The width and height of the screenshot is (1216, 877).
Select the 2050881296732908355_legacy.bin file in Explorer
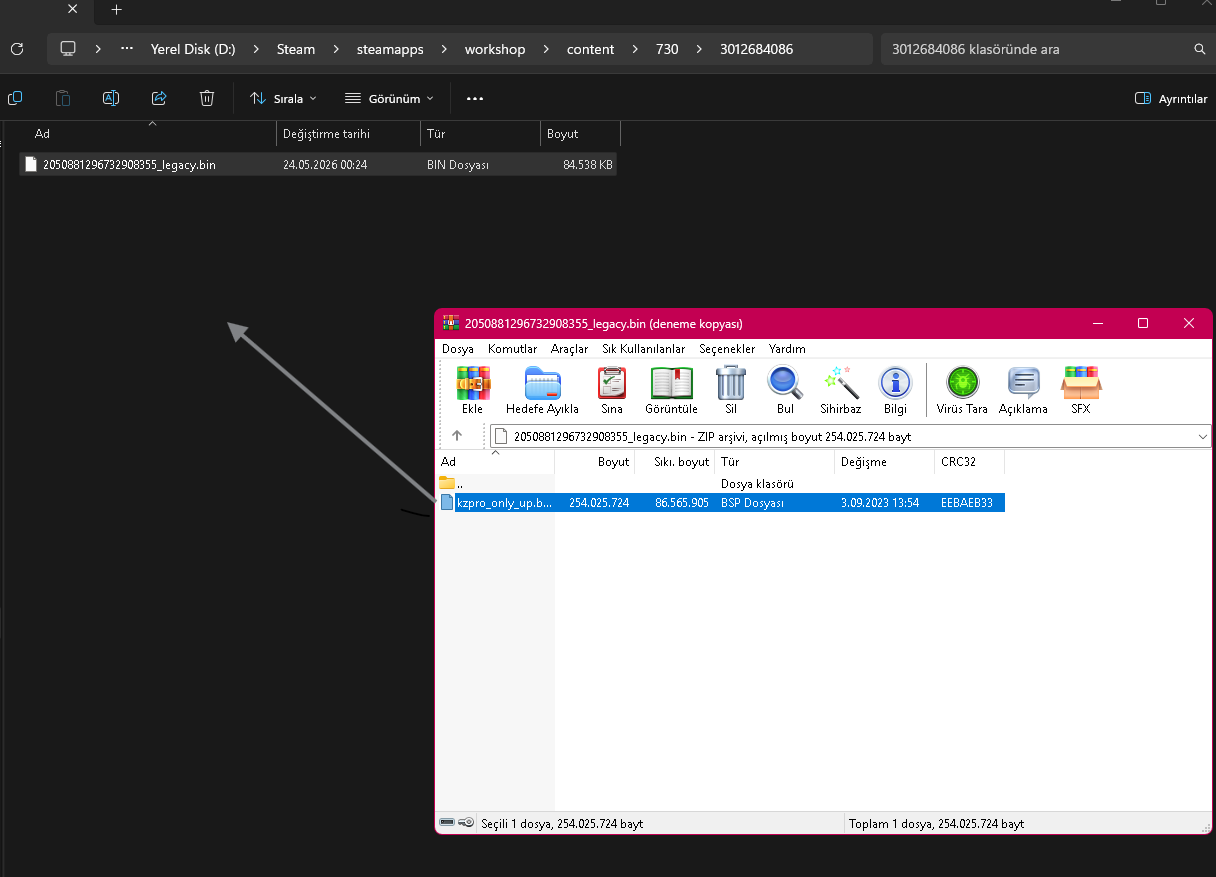318,165
